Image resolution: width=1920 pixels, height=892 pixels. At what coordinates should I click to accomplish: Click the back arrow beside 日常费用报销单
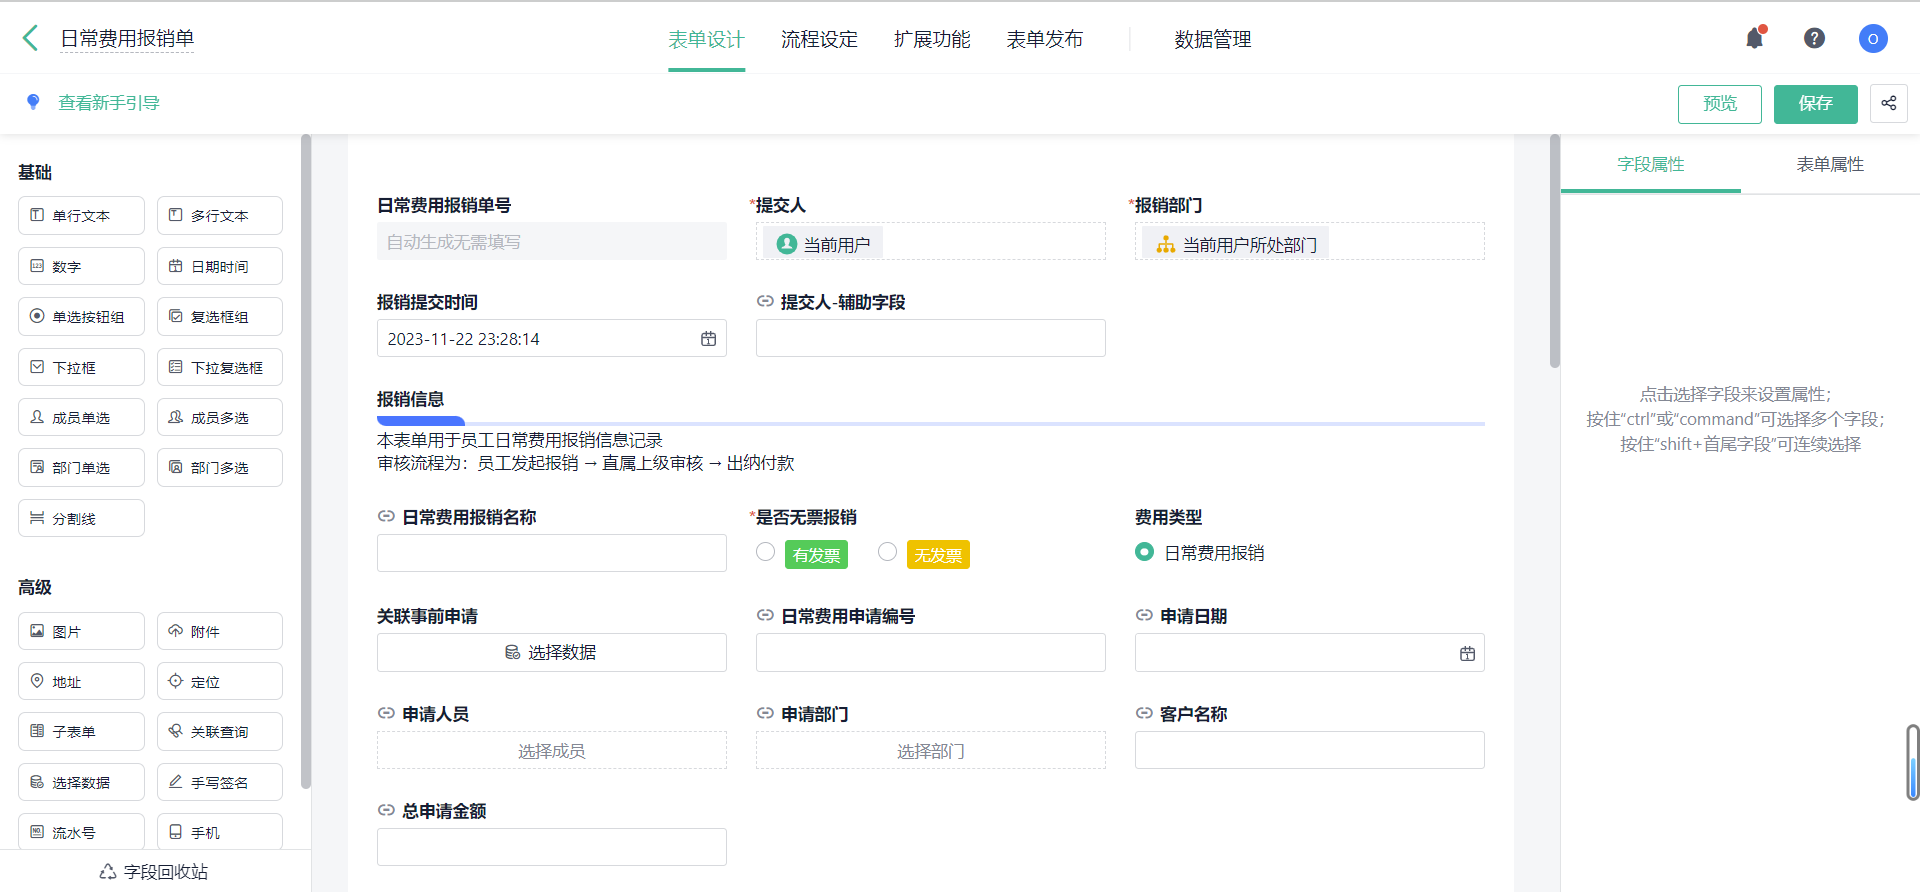tap(30, 39)
